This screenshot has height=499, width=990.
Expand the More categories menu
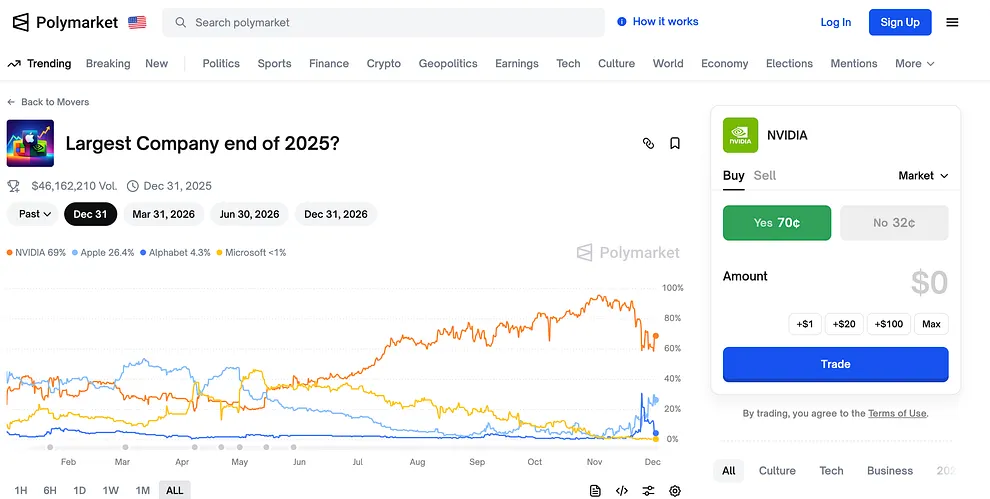pyautogui.click(x=914, y=63)
